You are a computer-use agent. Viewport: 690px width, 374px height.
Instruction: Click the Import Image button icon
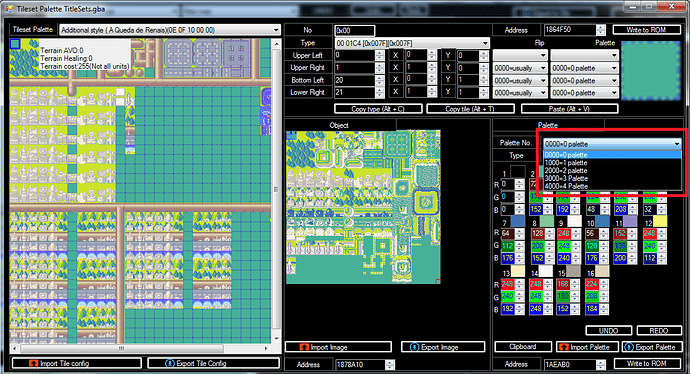tap(304, 347)
